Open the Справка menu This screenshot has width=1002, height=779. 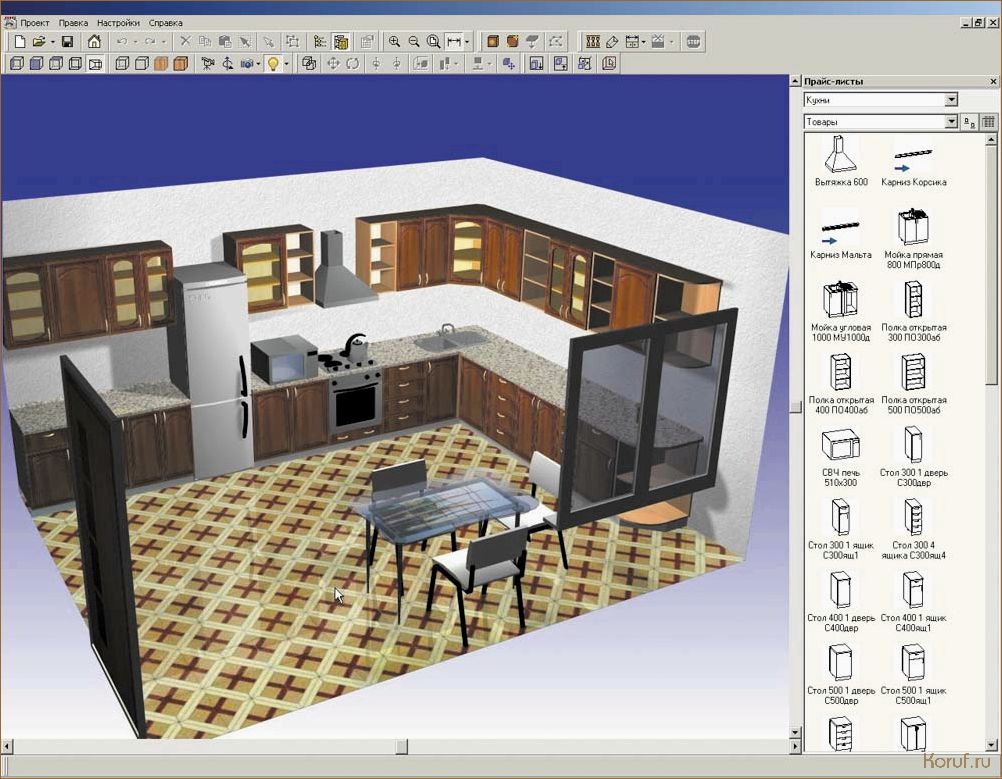pyautogui.click(x=165, y=22)
